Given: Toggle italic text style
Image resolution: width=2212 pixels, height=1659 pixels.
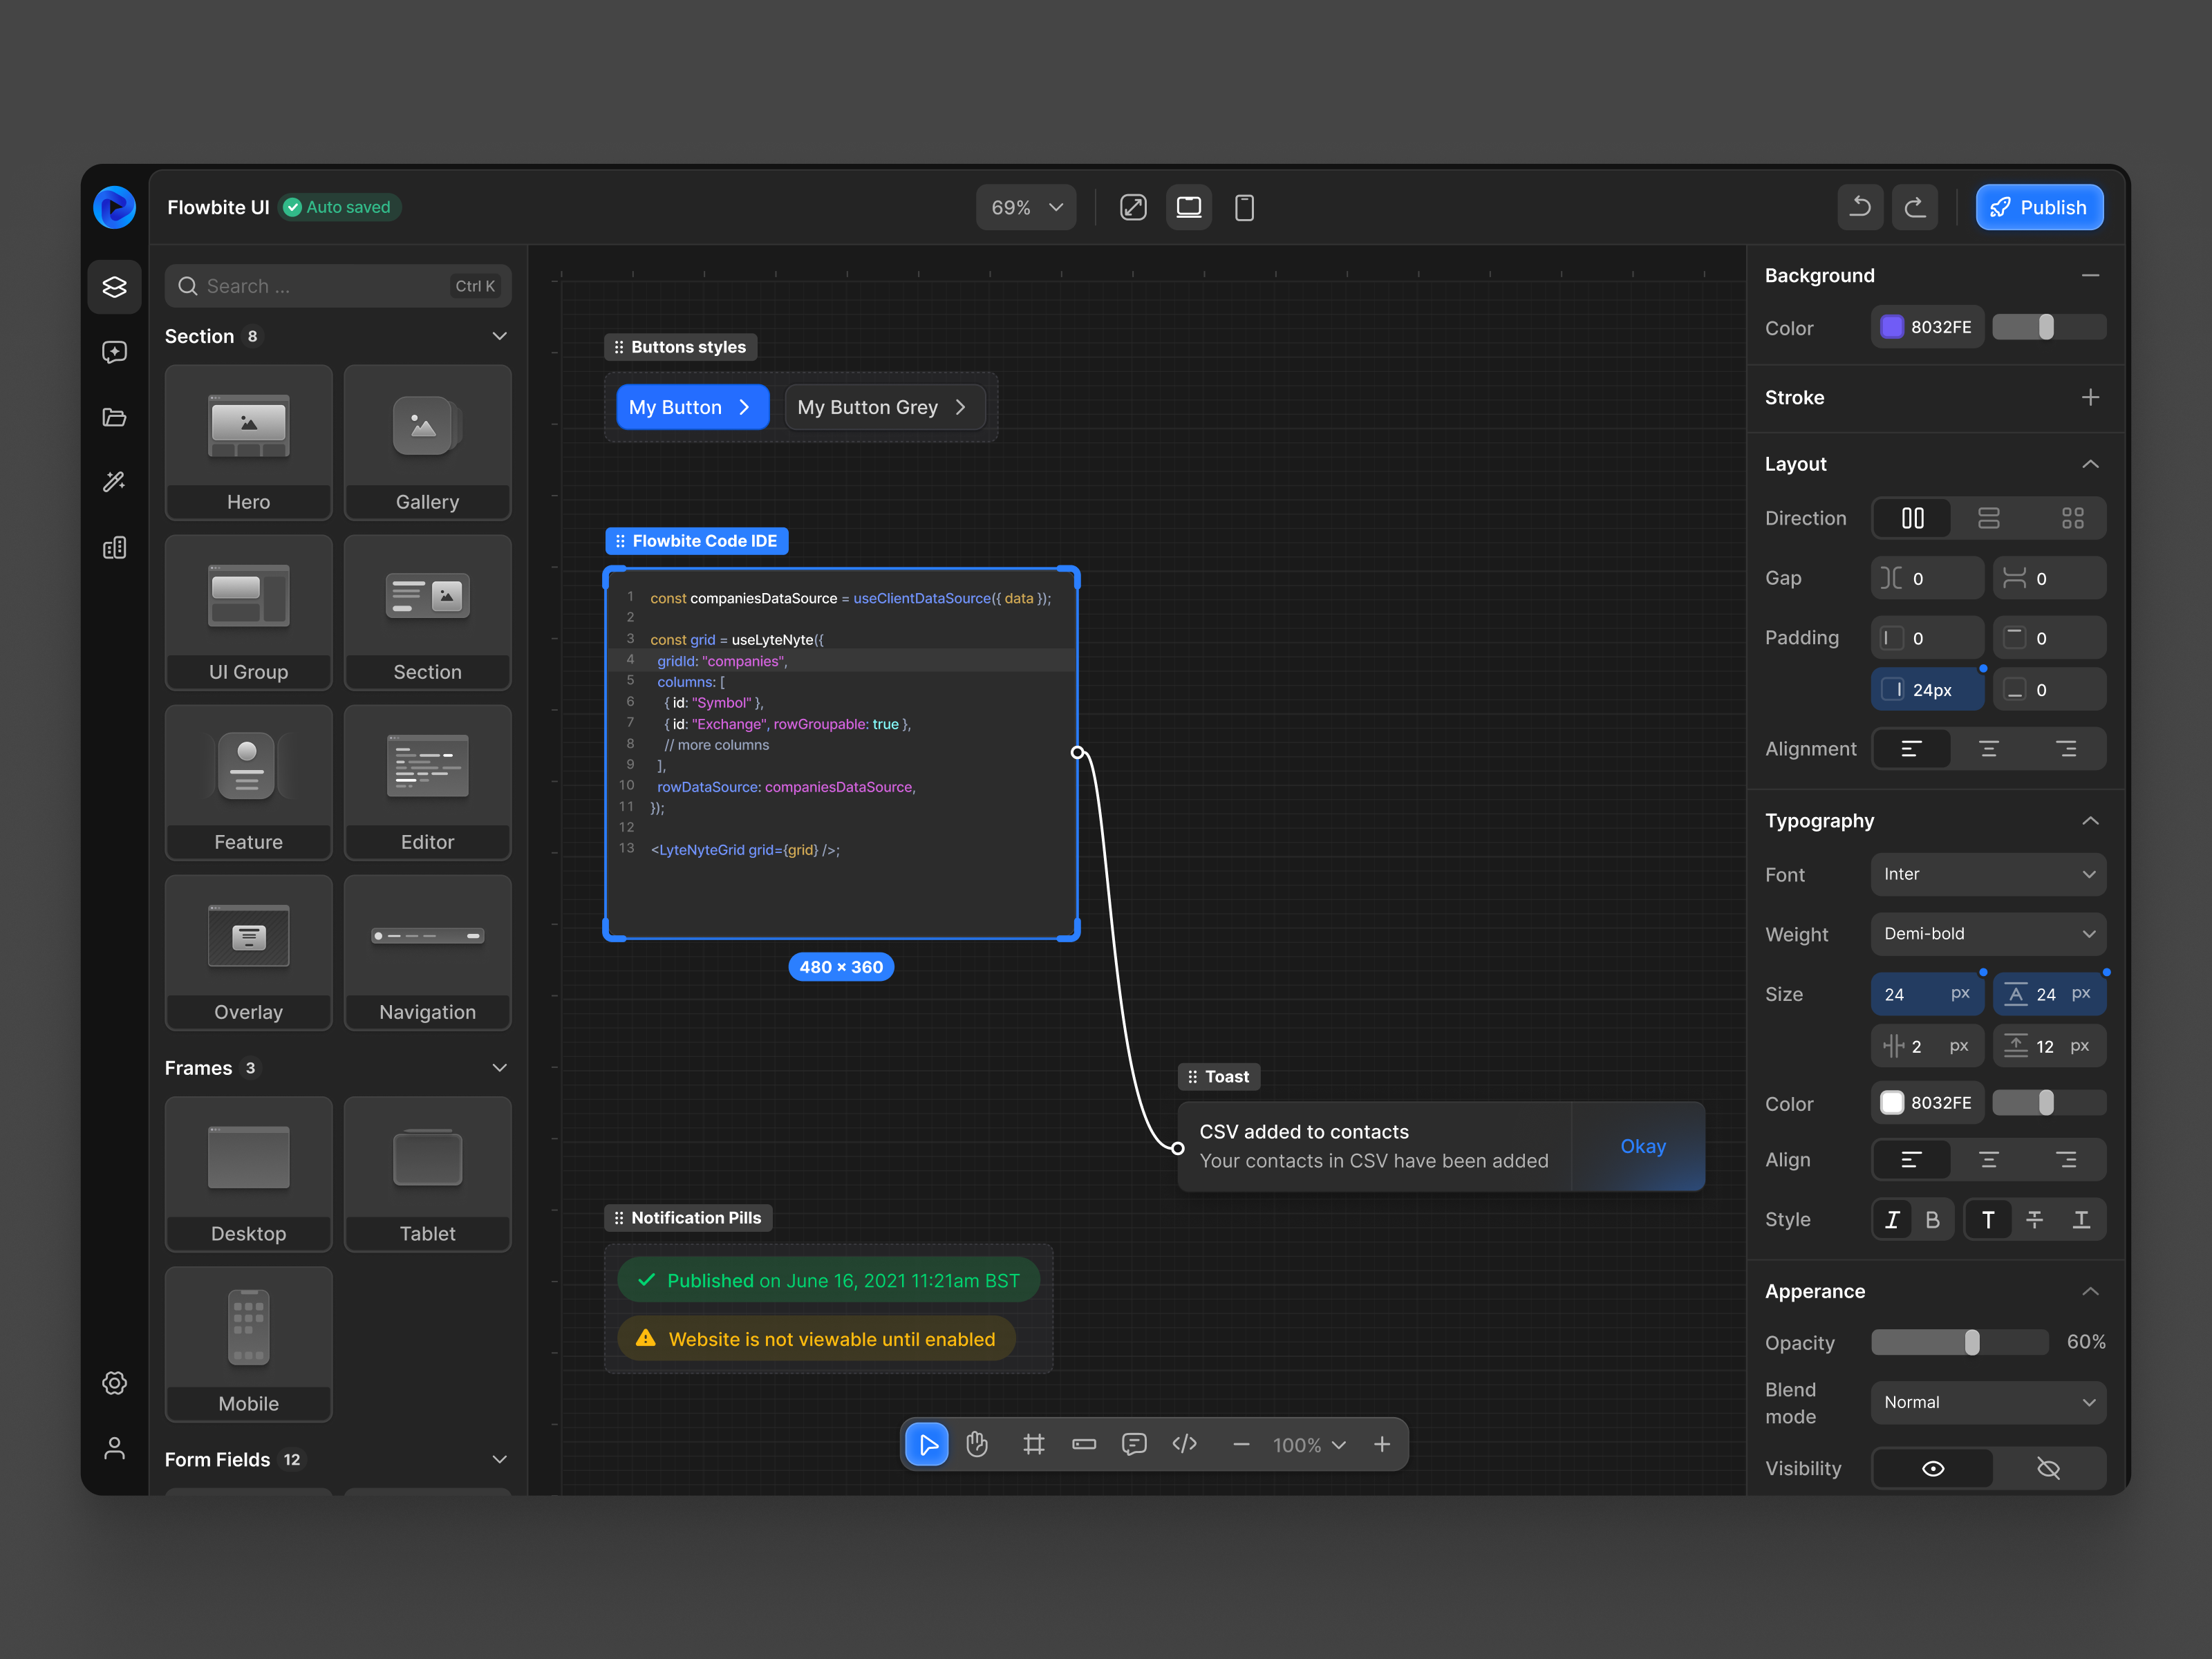Looking at the screenshot, I should click(1892, 1219).
